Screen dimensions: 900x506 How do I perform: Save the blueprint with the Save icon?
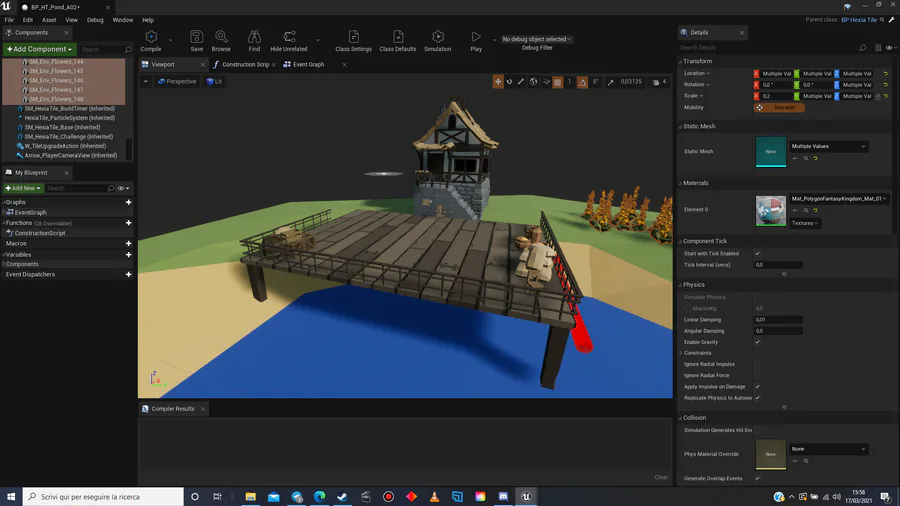pyautogui.click(x=196, y=41)
